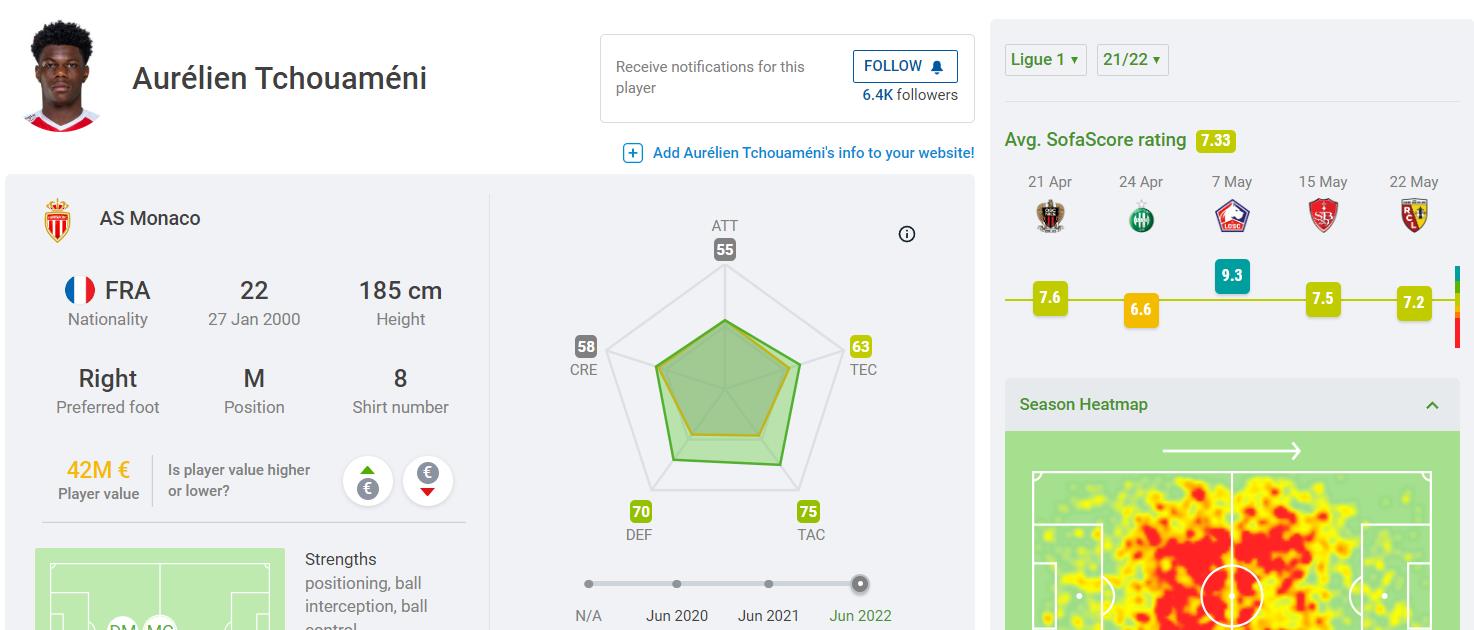Select the Jun 2021 point on attribute timeline

pos(768,584)
